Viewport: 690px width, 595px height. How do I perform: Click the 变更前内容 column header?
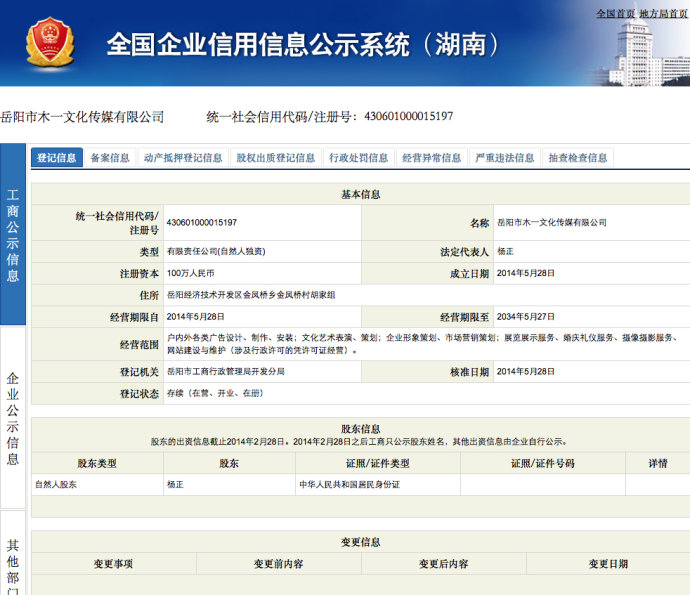tap(279, 564)
